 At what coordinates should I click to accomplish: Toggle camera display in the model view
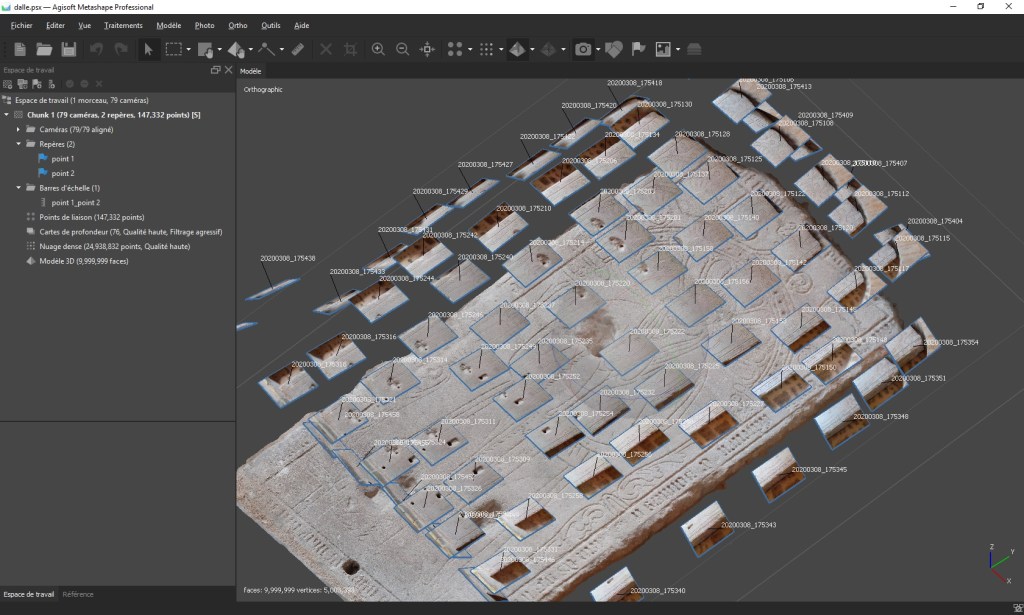point(582,49)
